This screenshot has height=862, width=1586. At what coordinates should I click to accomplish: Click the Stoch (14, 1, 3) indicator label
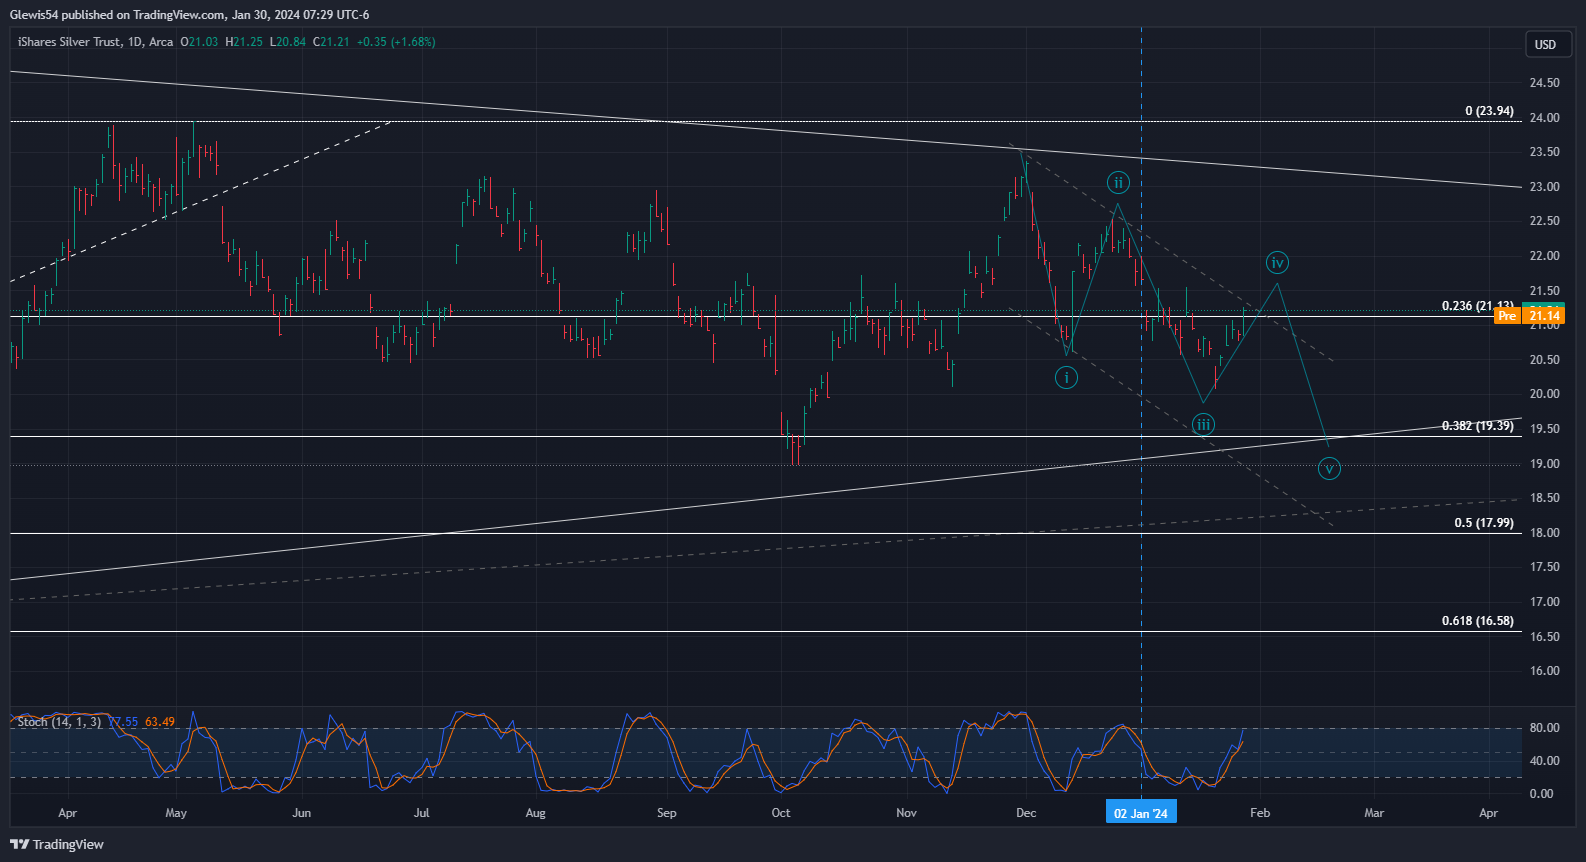59,722
